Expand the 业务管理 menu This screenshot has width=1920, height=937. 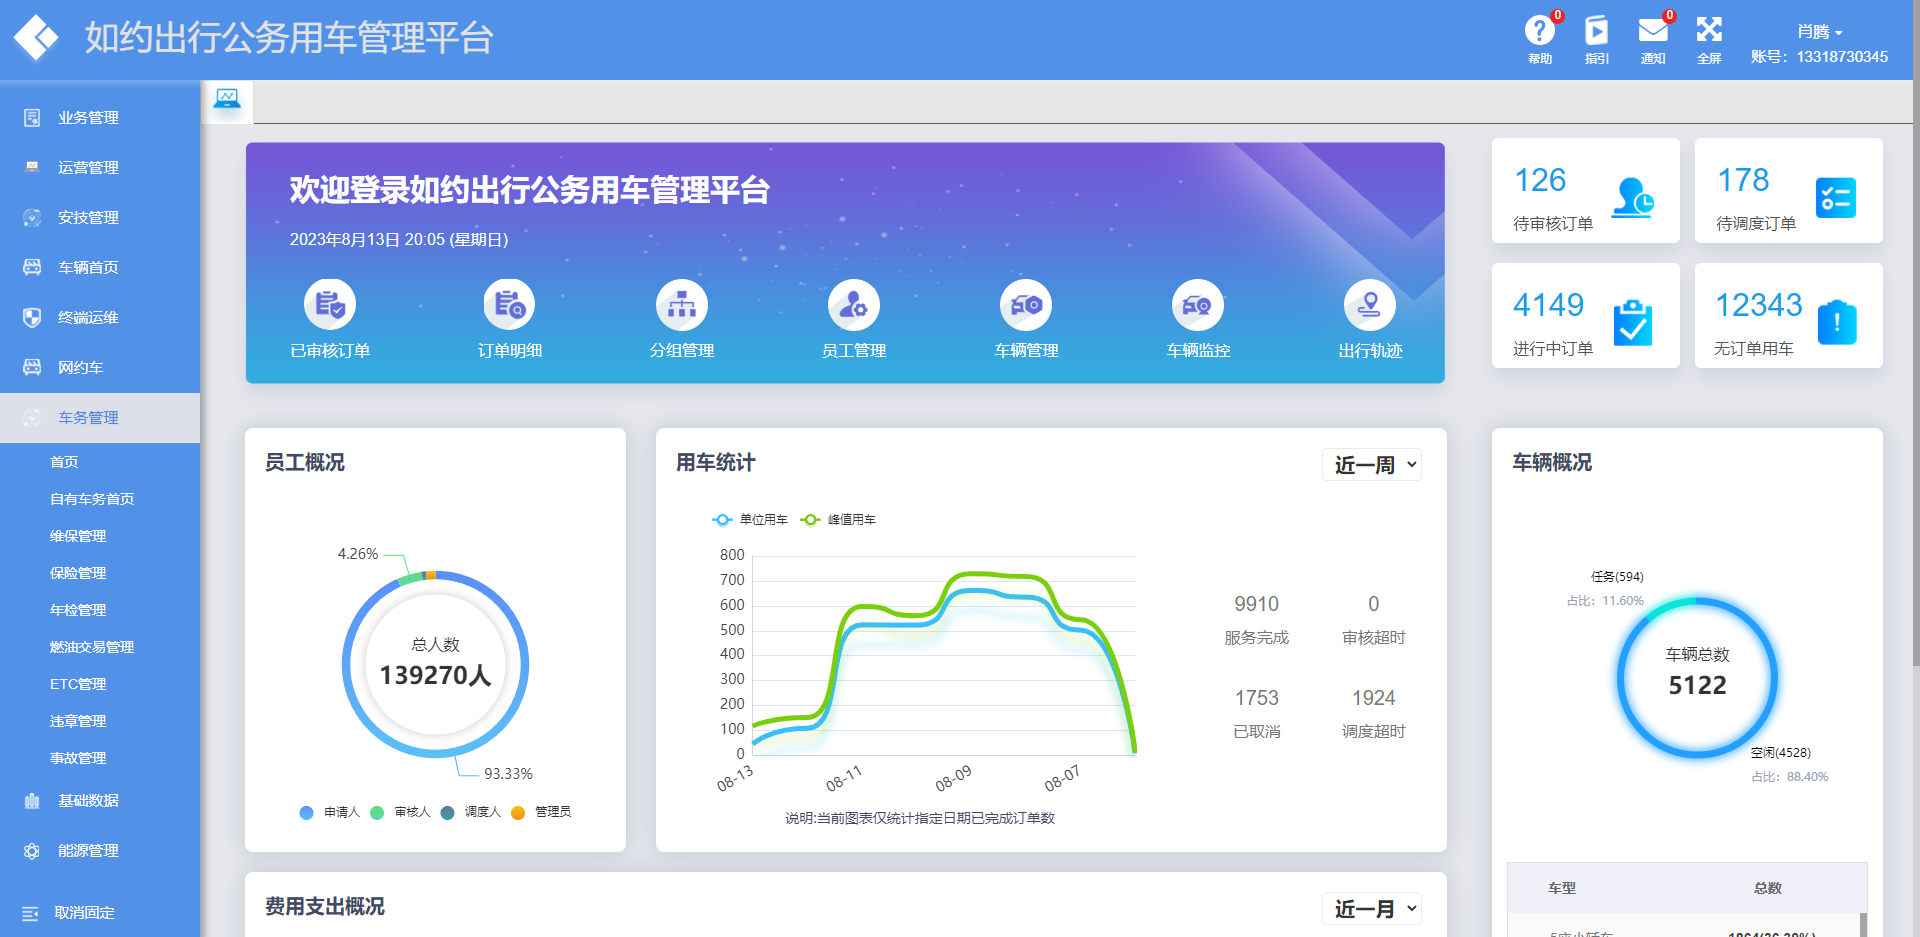[100, 118]
